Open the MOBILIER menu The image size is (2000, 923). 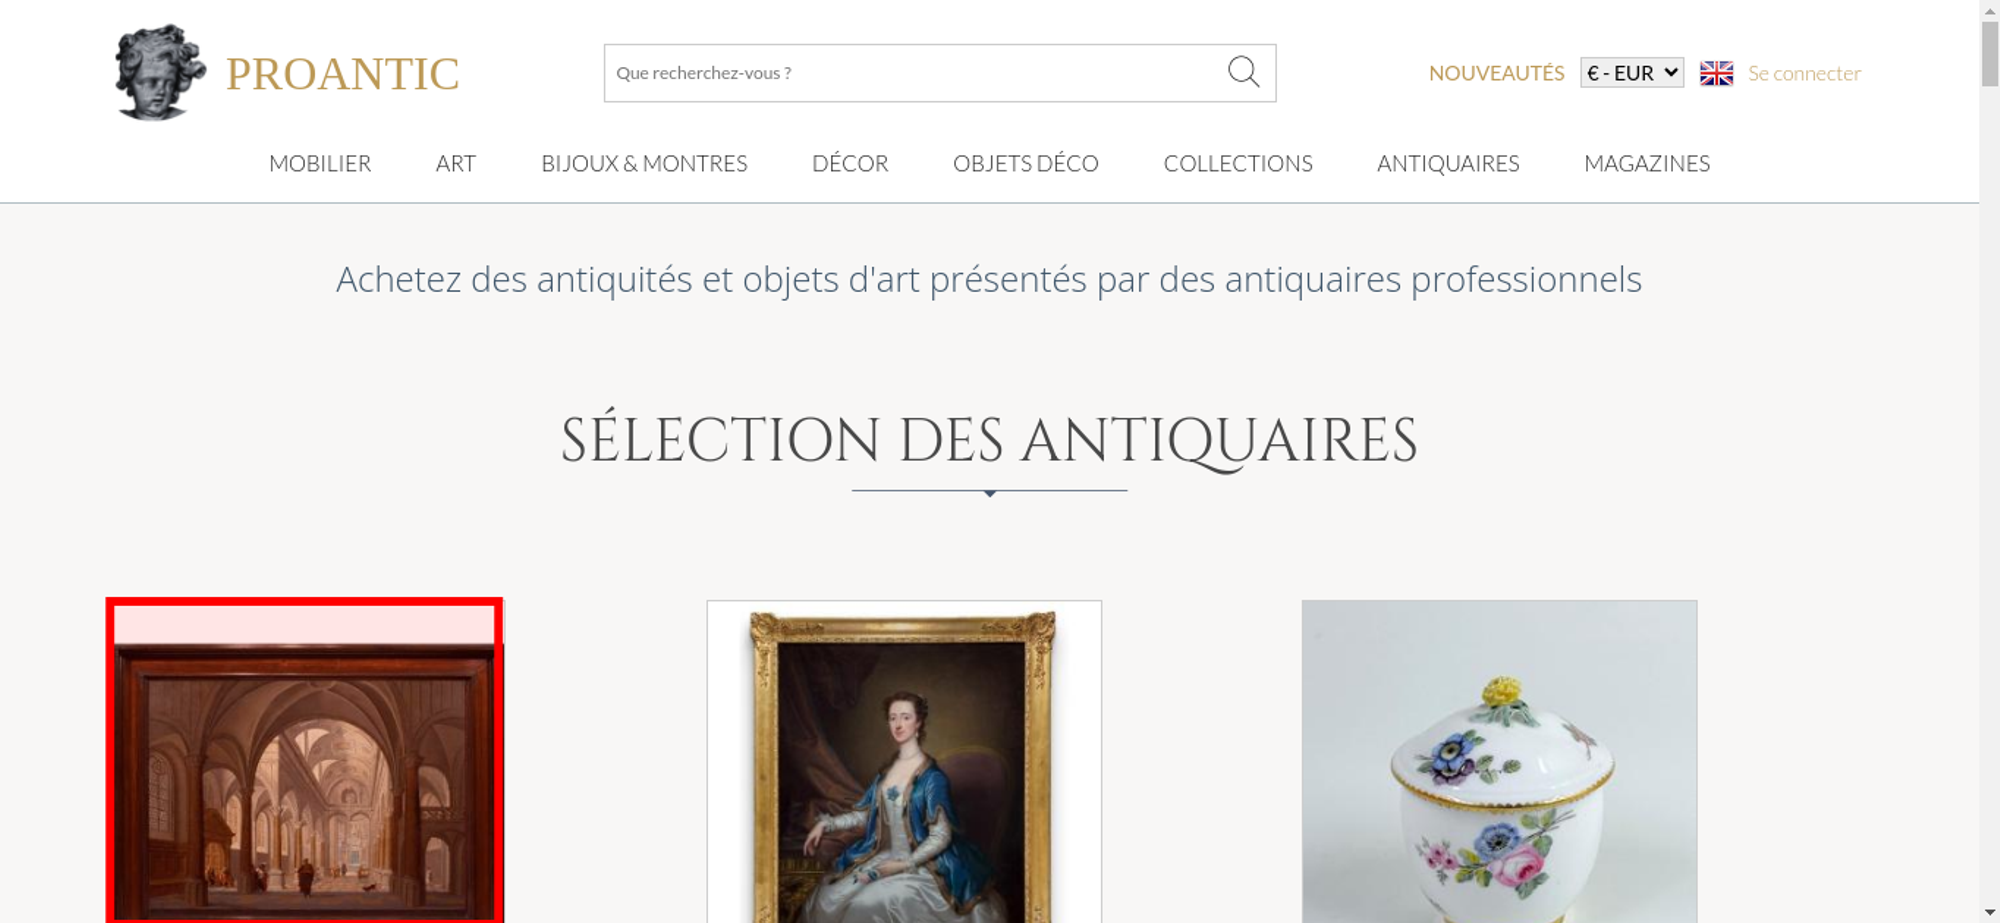[320, 163]
